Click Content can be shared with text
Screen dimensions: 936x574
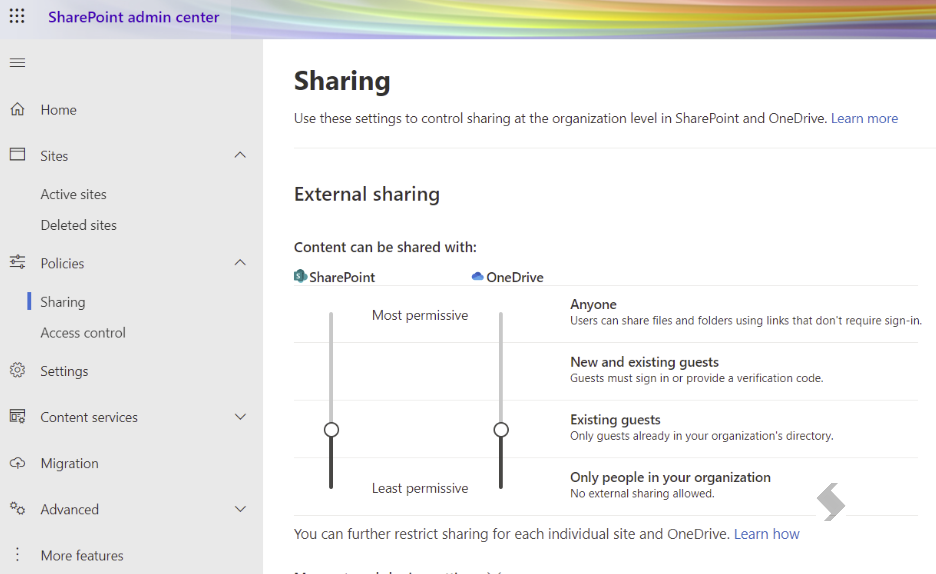pos(385,247)
